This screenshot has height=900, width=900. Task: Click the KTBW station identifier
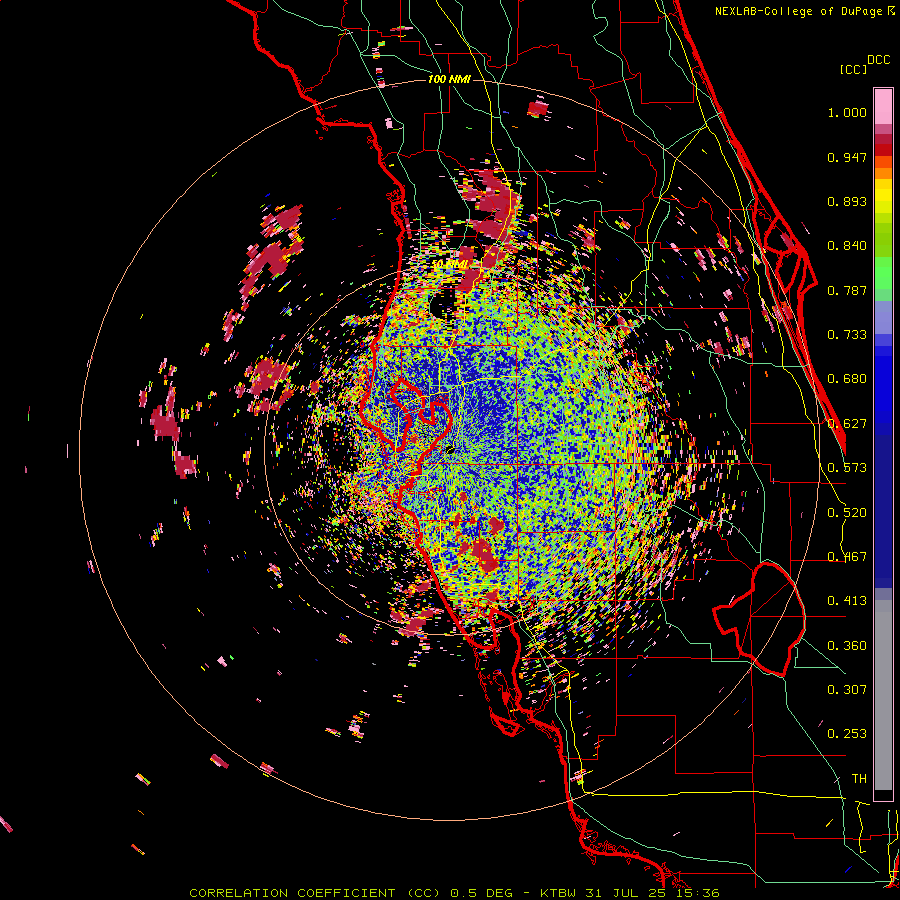click(557, 893)
